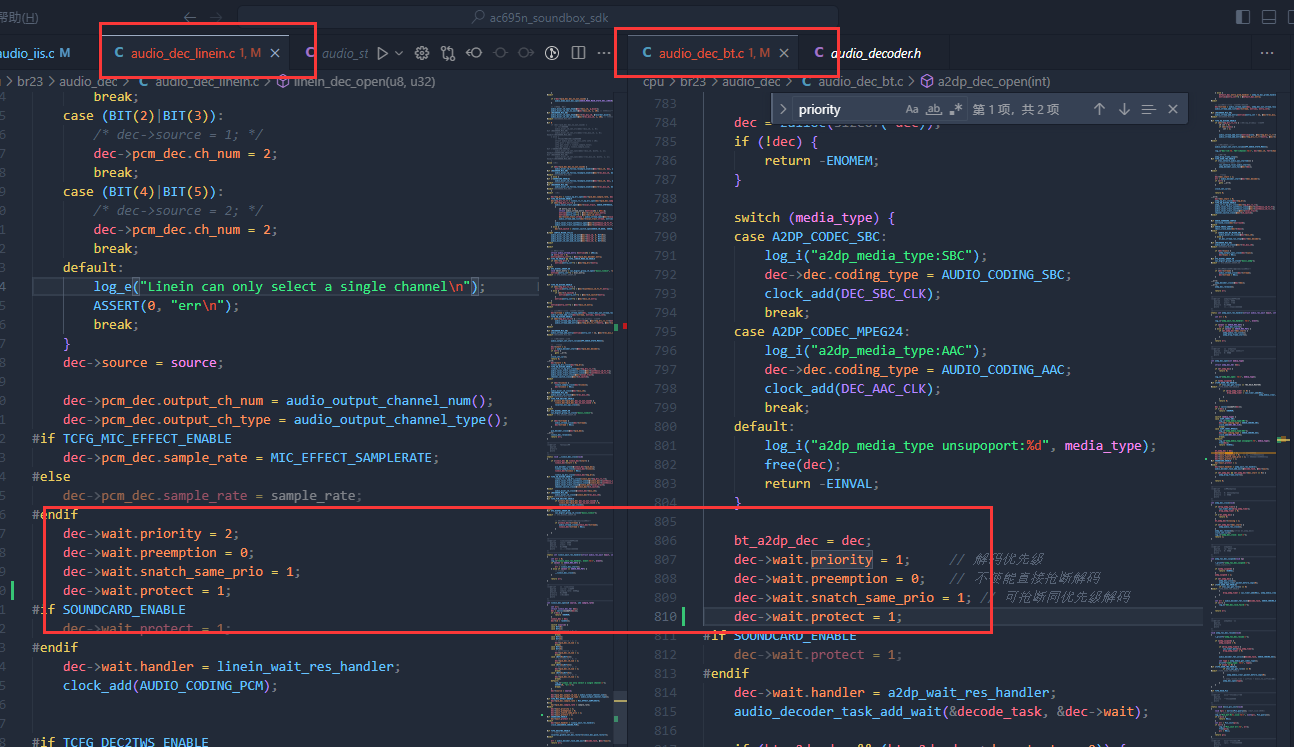Screen dimensions: 1294x747
Task: Click br23 breadcrumb in right editor
Action: 692,81
